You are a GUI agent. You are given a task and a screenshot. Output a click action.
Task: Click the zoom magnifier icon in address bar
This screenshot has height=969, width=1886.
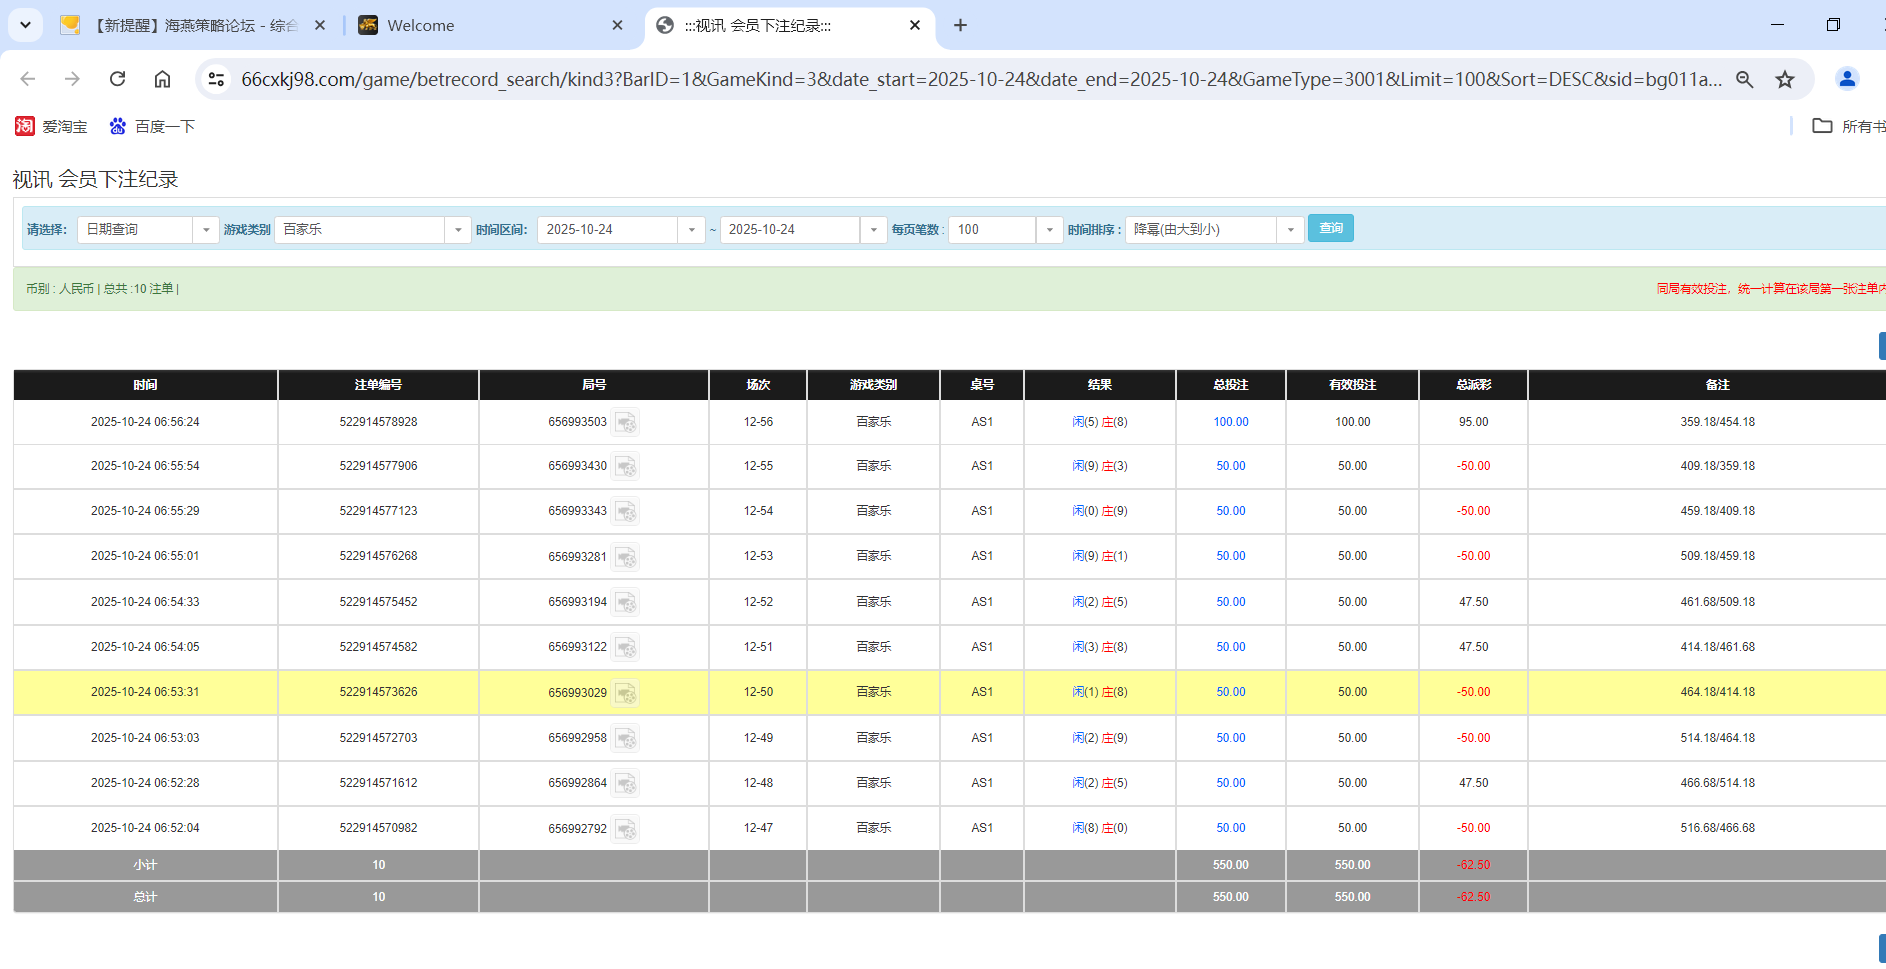(x=1745, y=79)
